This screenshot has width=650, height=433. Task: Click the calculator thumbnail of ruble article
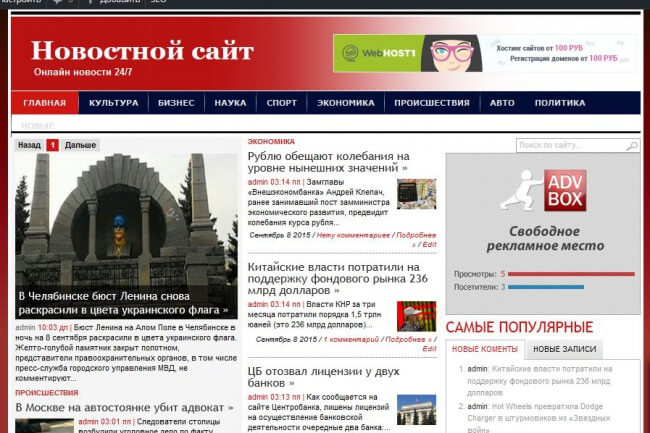click(x=416, y=194)
